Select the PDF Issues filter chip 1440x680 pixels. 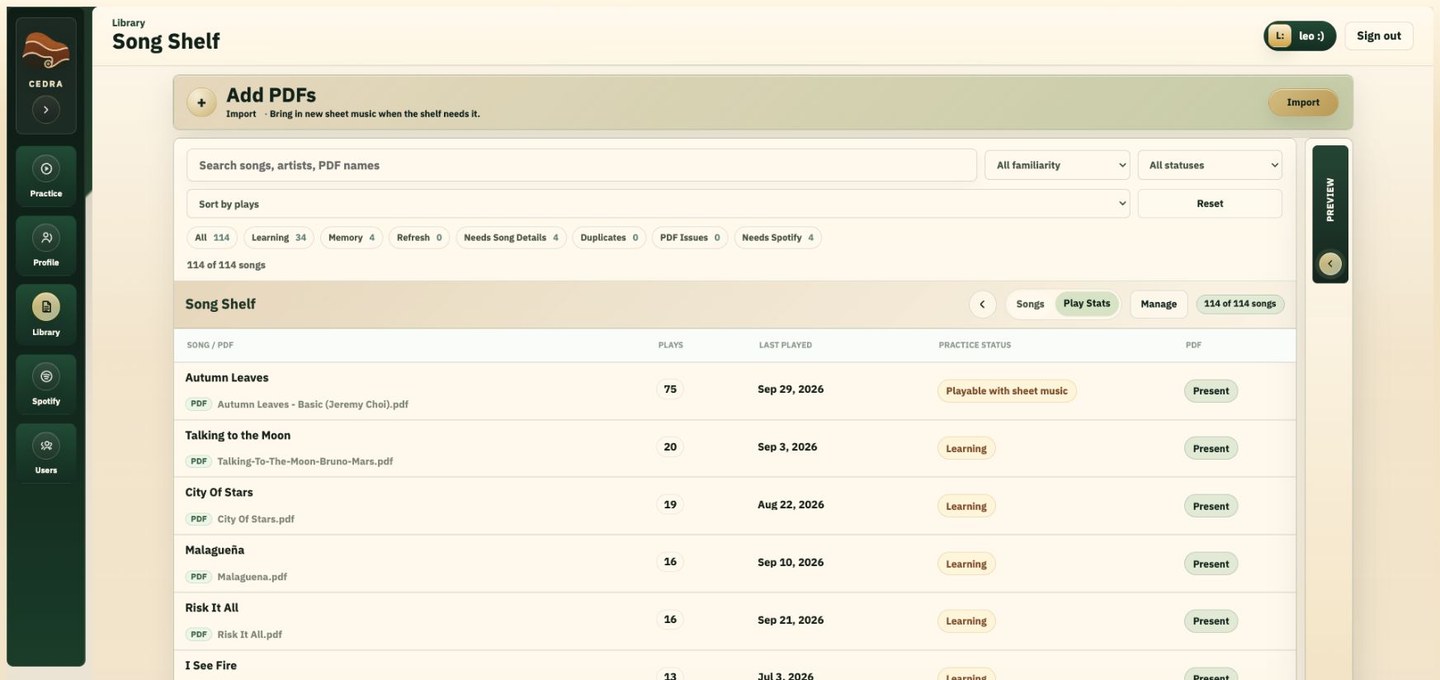(690, 238)
